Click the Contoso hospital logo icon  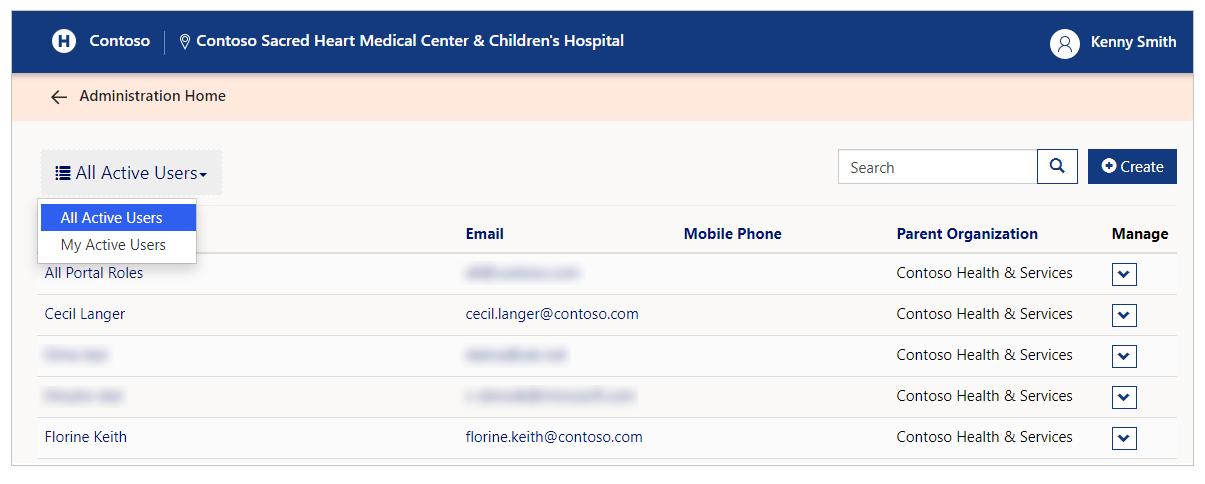click(x=64, y=41)
